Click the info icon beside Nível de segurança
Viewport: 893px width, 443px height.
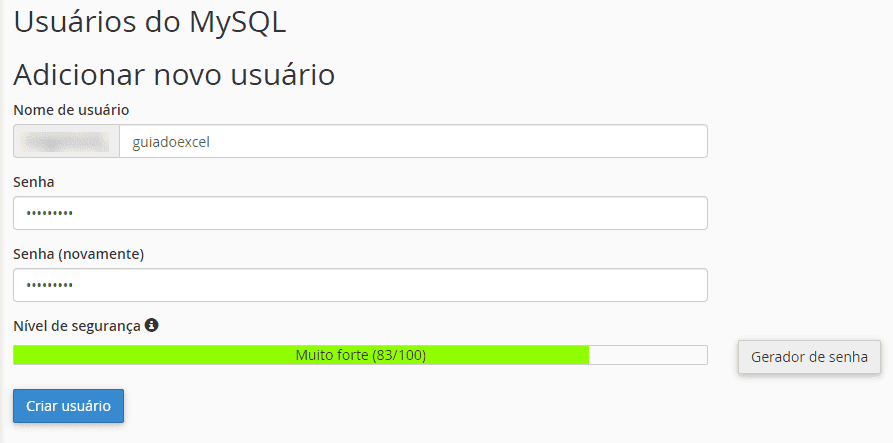tap(151, 325)
